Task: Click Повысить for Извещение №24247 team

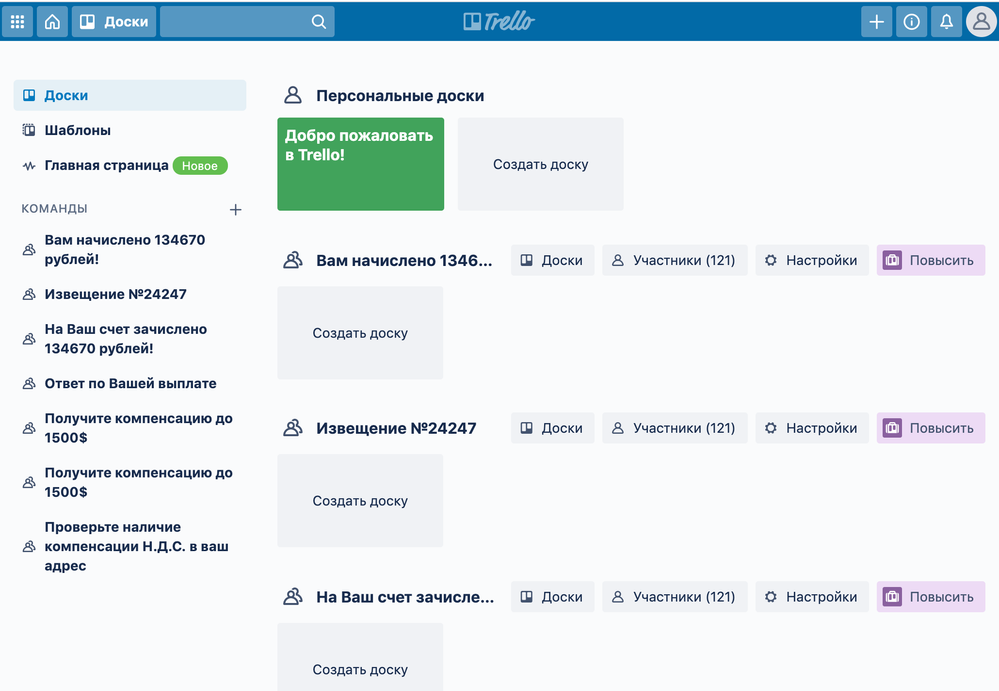Action: click(x=931, y=428)
